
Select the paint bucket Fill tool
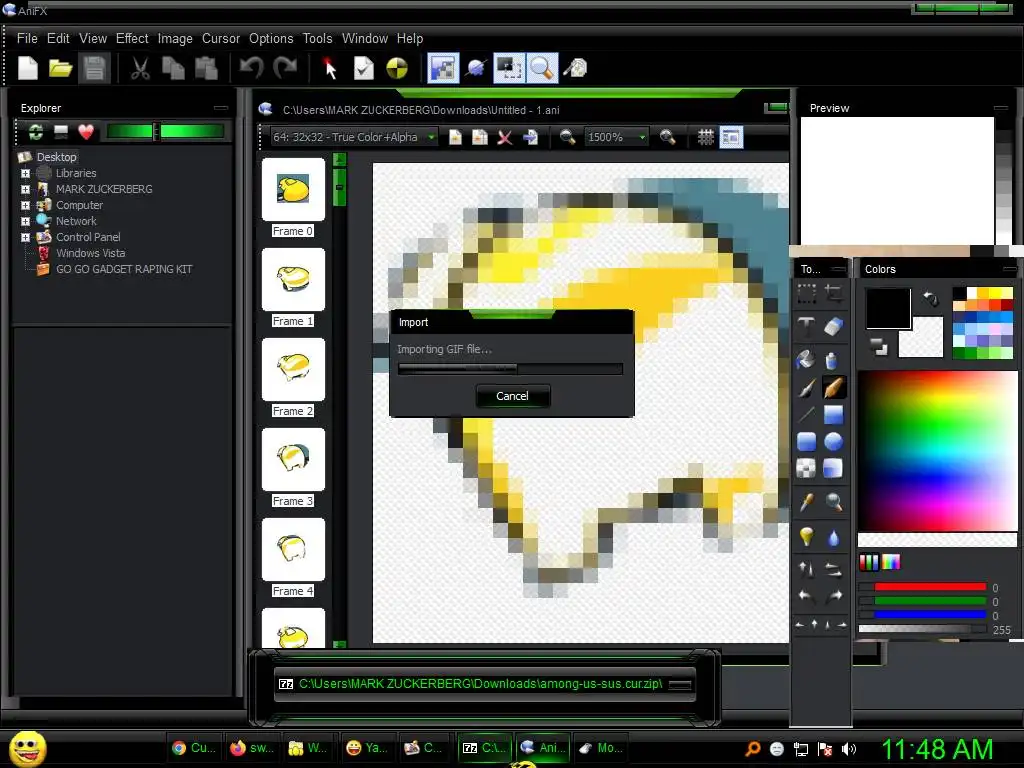coord(807,359)
